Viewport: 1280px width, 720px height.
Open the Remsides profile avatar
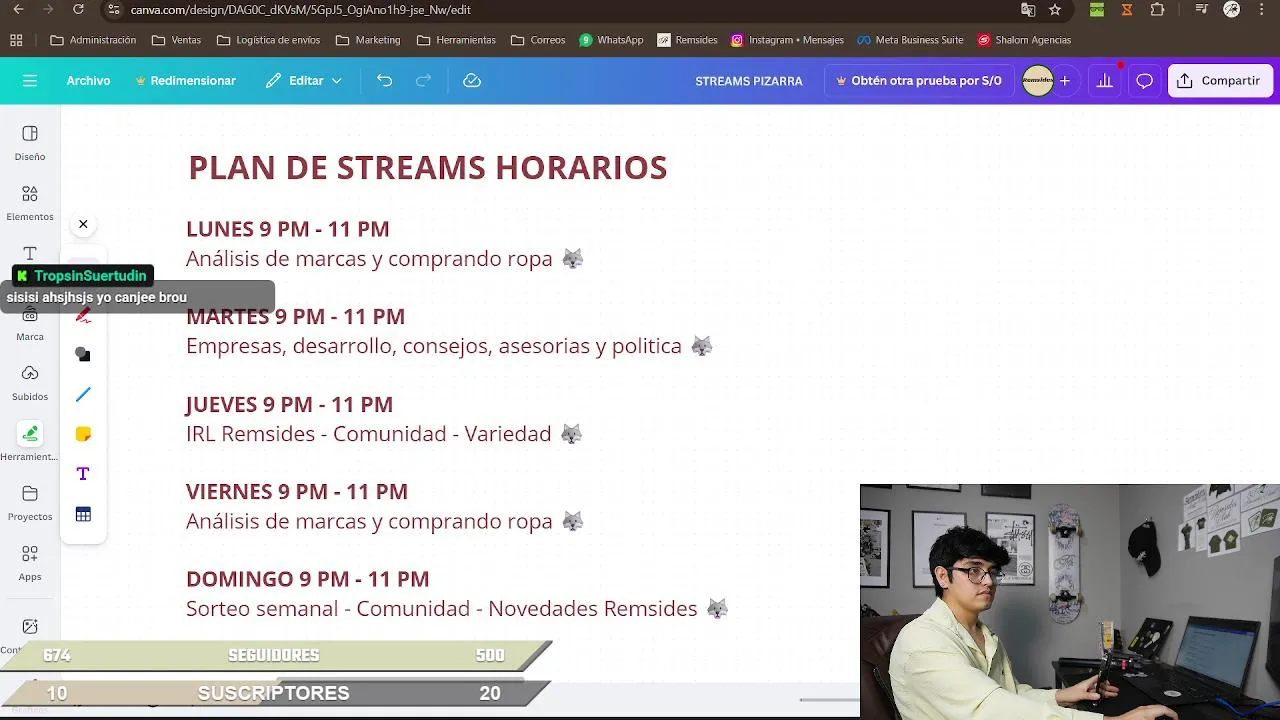pyautogui.click(x=1038, y=81)
